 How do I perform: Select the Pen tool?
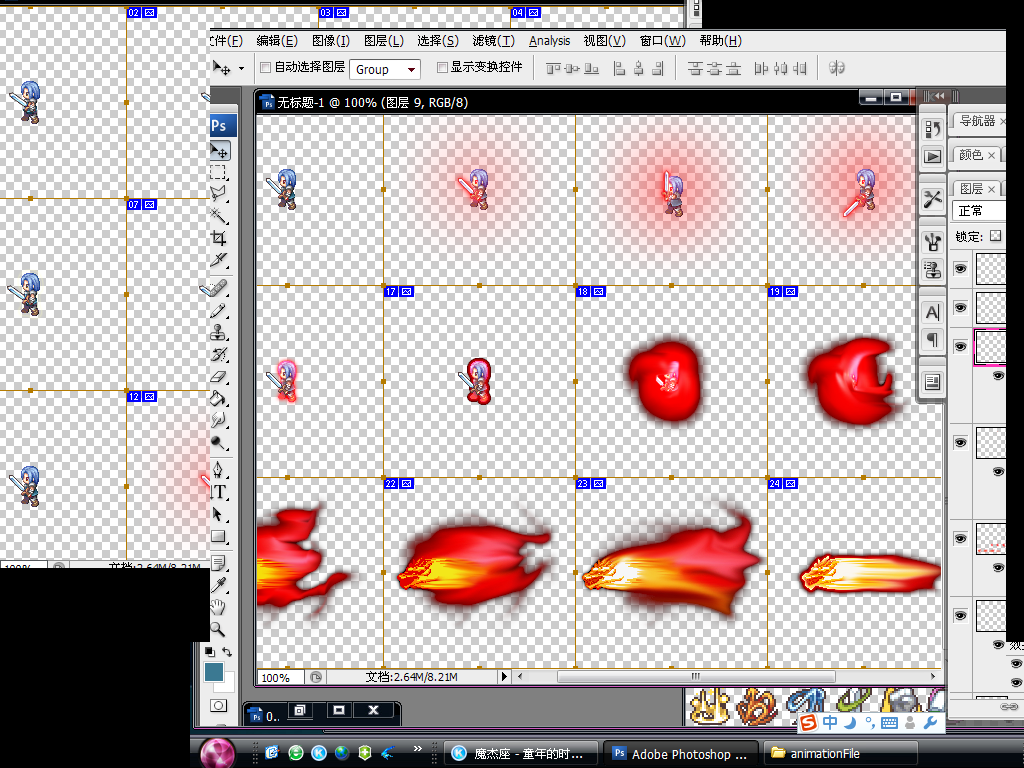point(218,470)
